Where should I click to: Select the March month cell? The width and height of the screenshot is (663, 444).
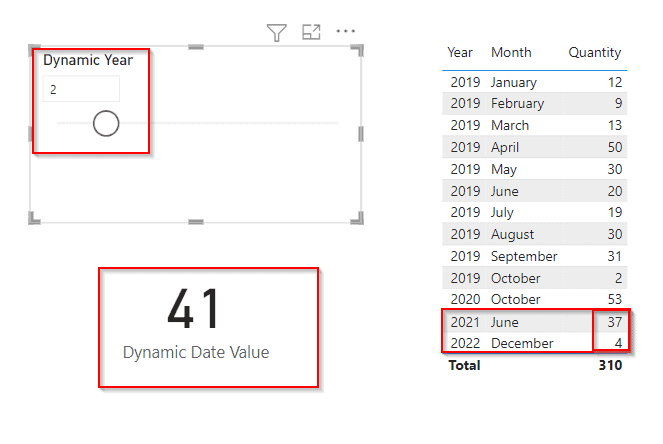point(510,125)
